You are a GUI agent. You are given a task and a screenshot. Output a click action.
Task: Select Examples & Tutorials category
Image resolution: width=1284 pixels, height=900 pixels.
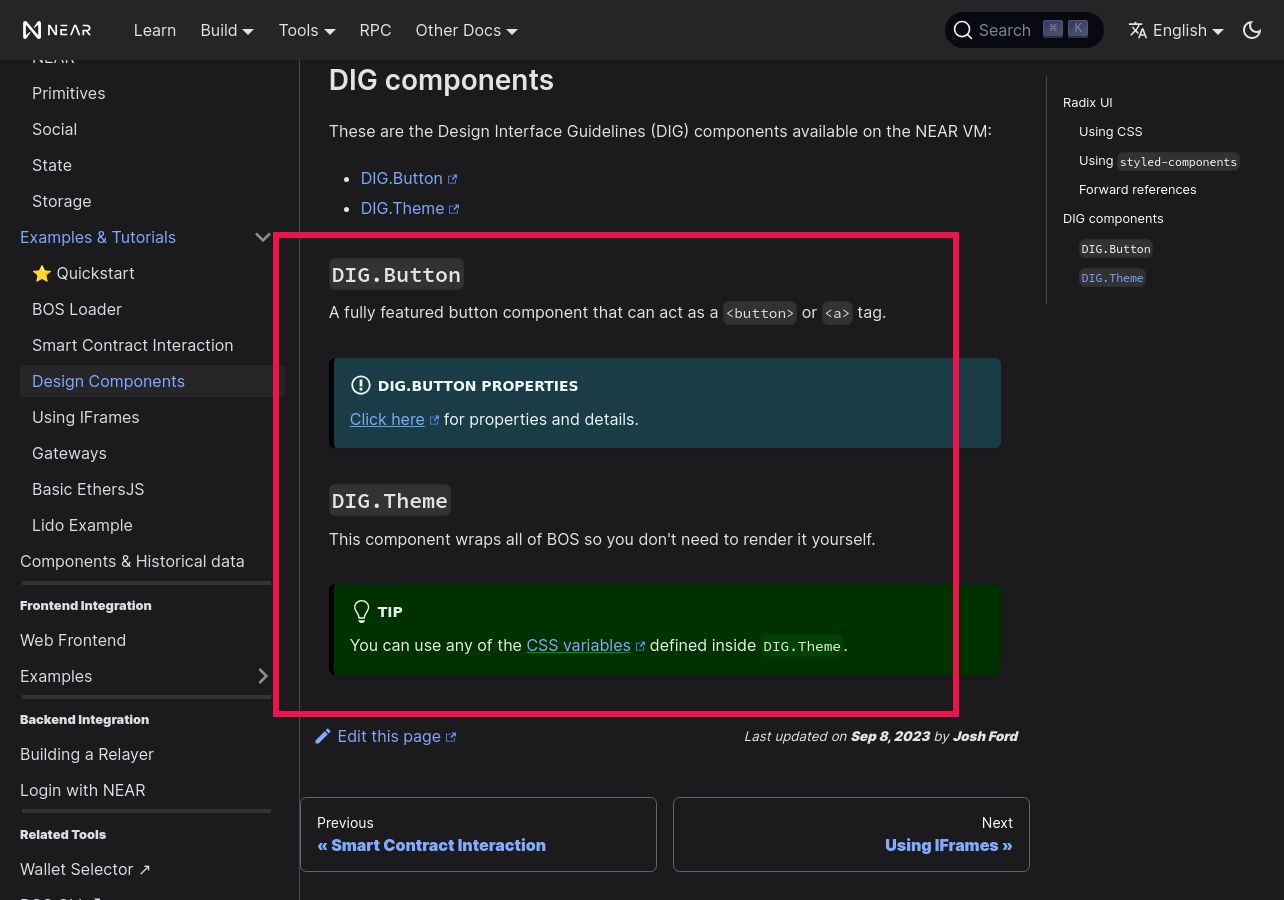click(98, 237)
